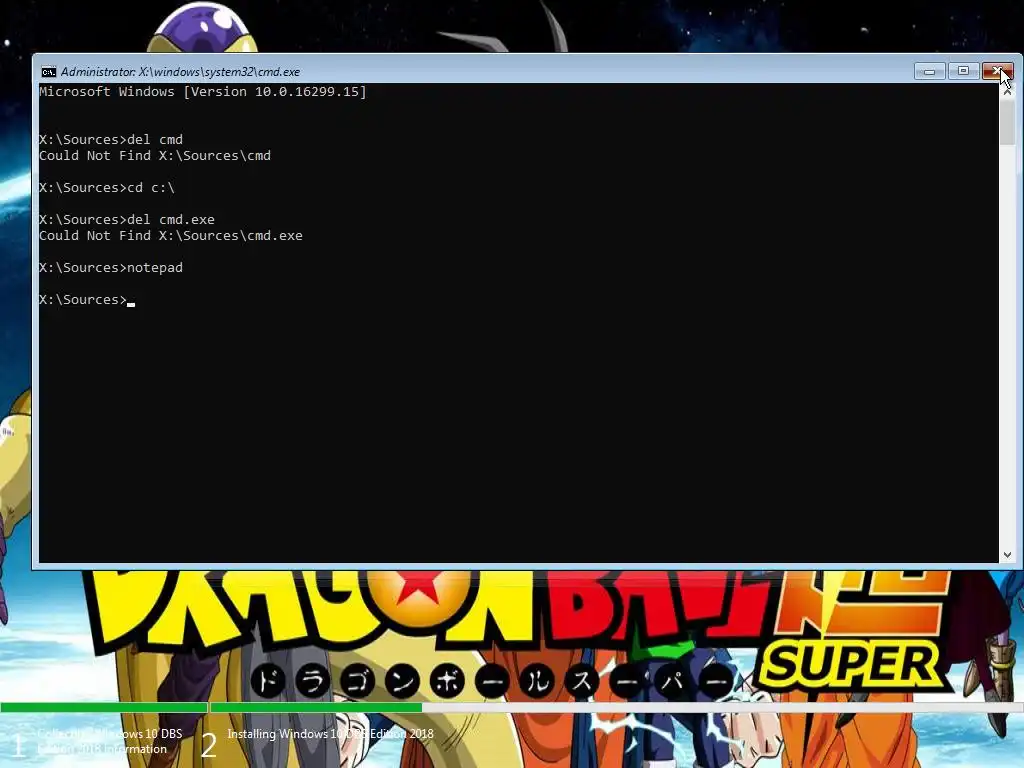Click the green setup progress bar for step 2

(x=316, y=707)
